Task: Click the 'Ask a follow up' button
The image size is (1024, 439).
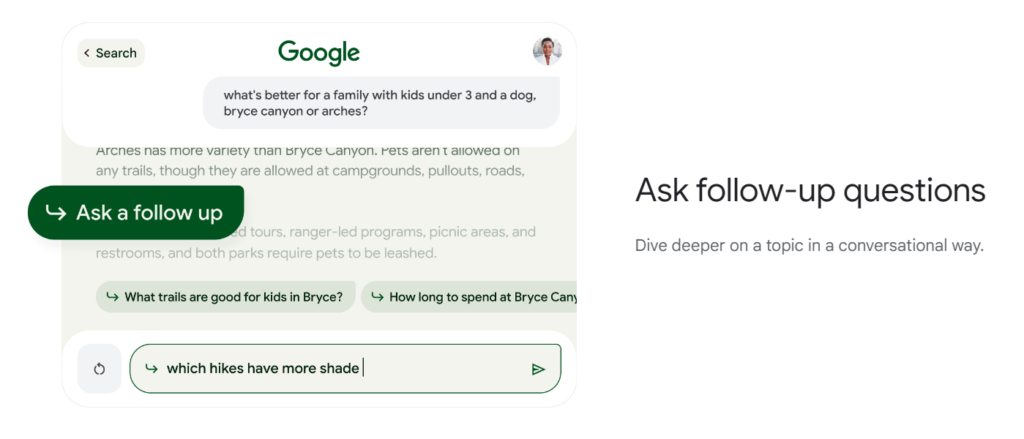Action: click(x=136, y=212)
